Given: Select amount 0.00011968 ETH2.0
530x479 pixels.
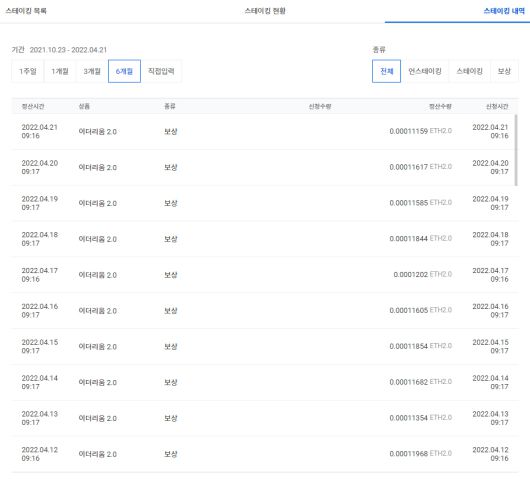Looking at the screenshot, I should (x=420, y=454).
